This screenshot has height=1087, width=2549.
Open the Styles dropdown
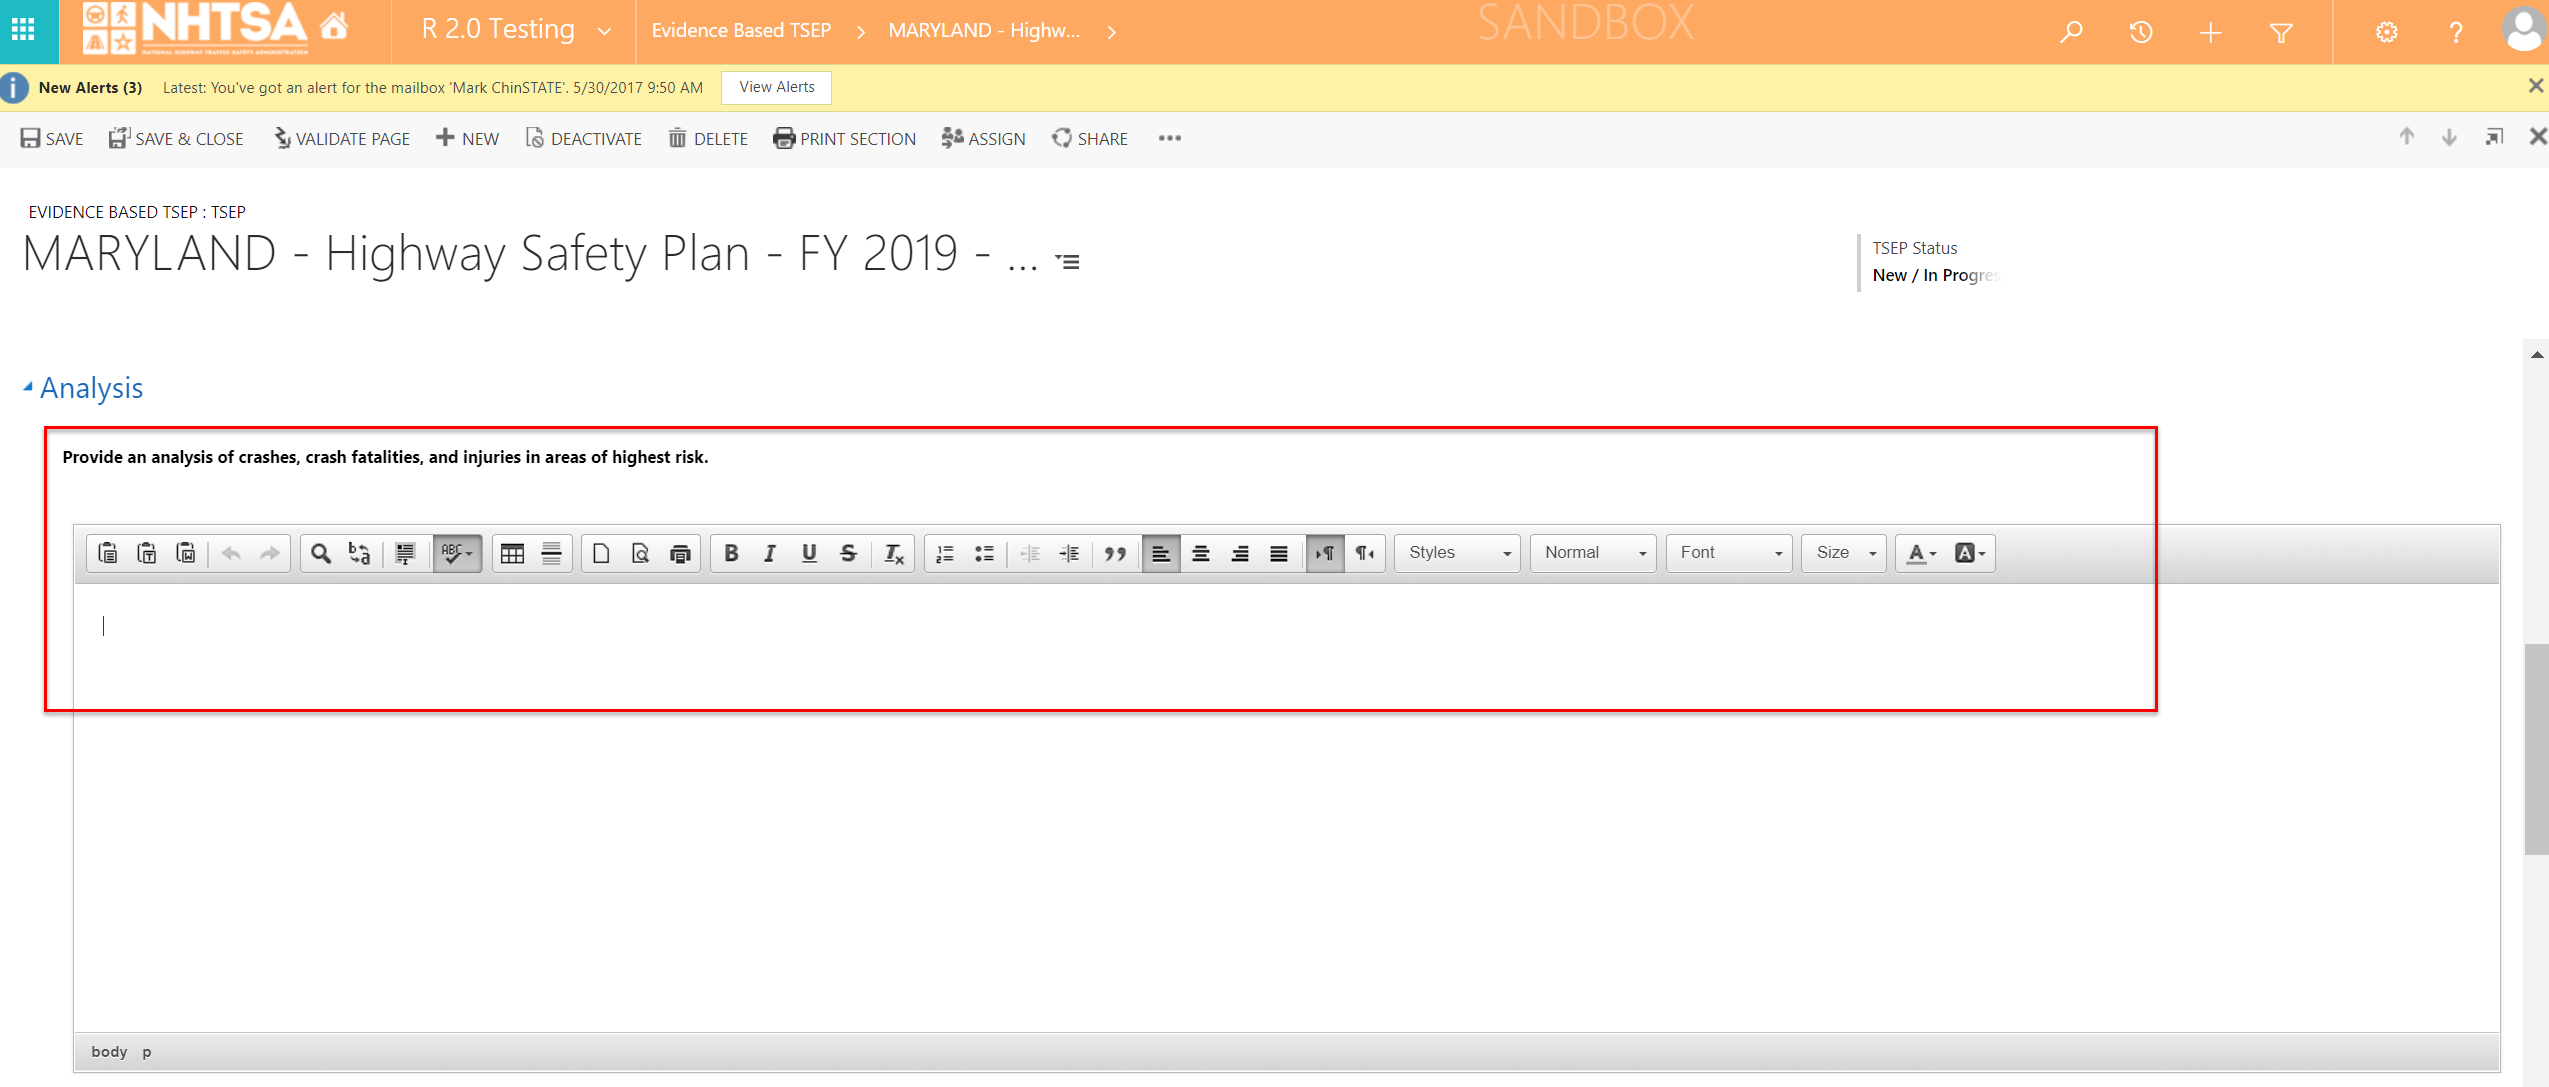pyautogui.click(x=1458, y=553)
